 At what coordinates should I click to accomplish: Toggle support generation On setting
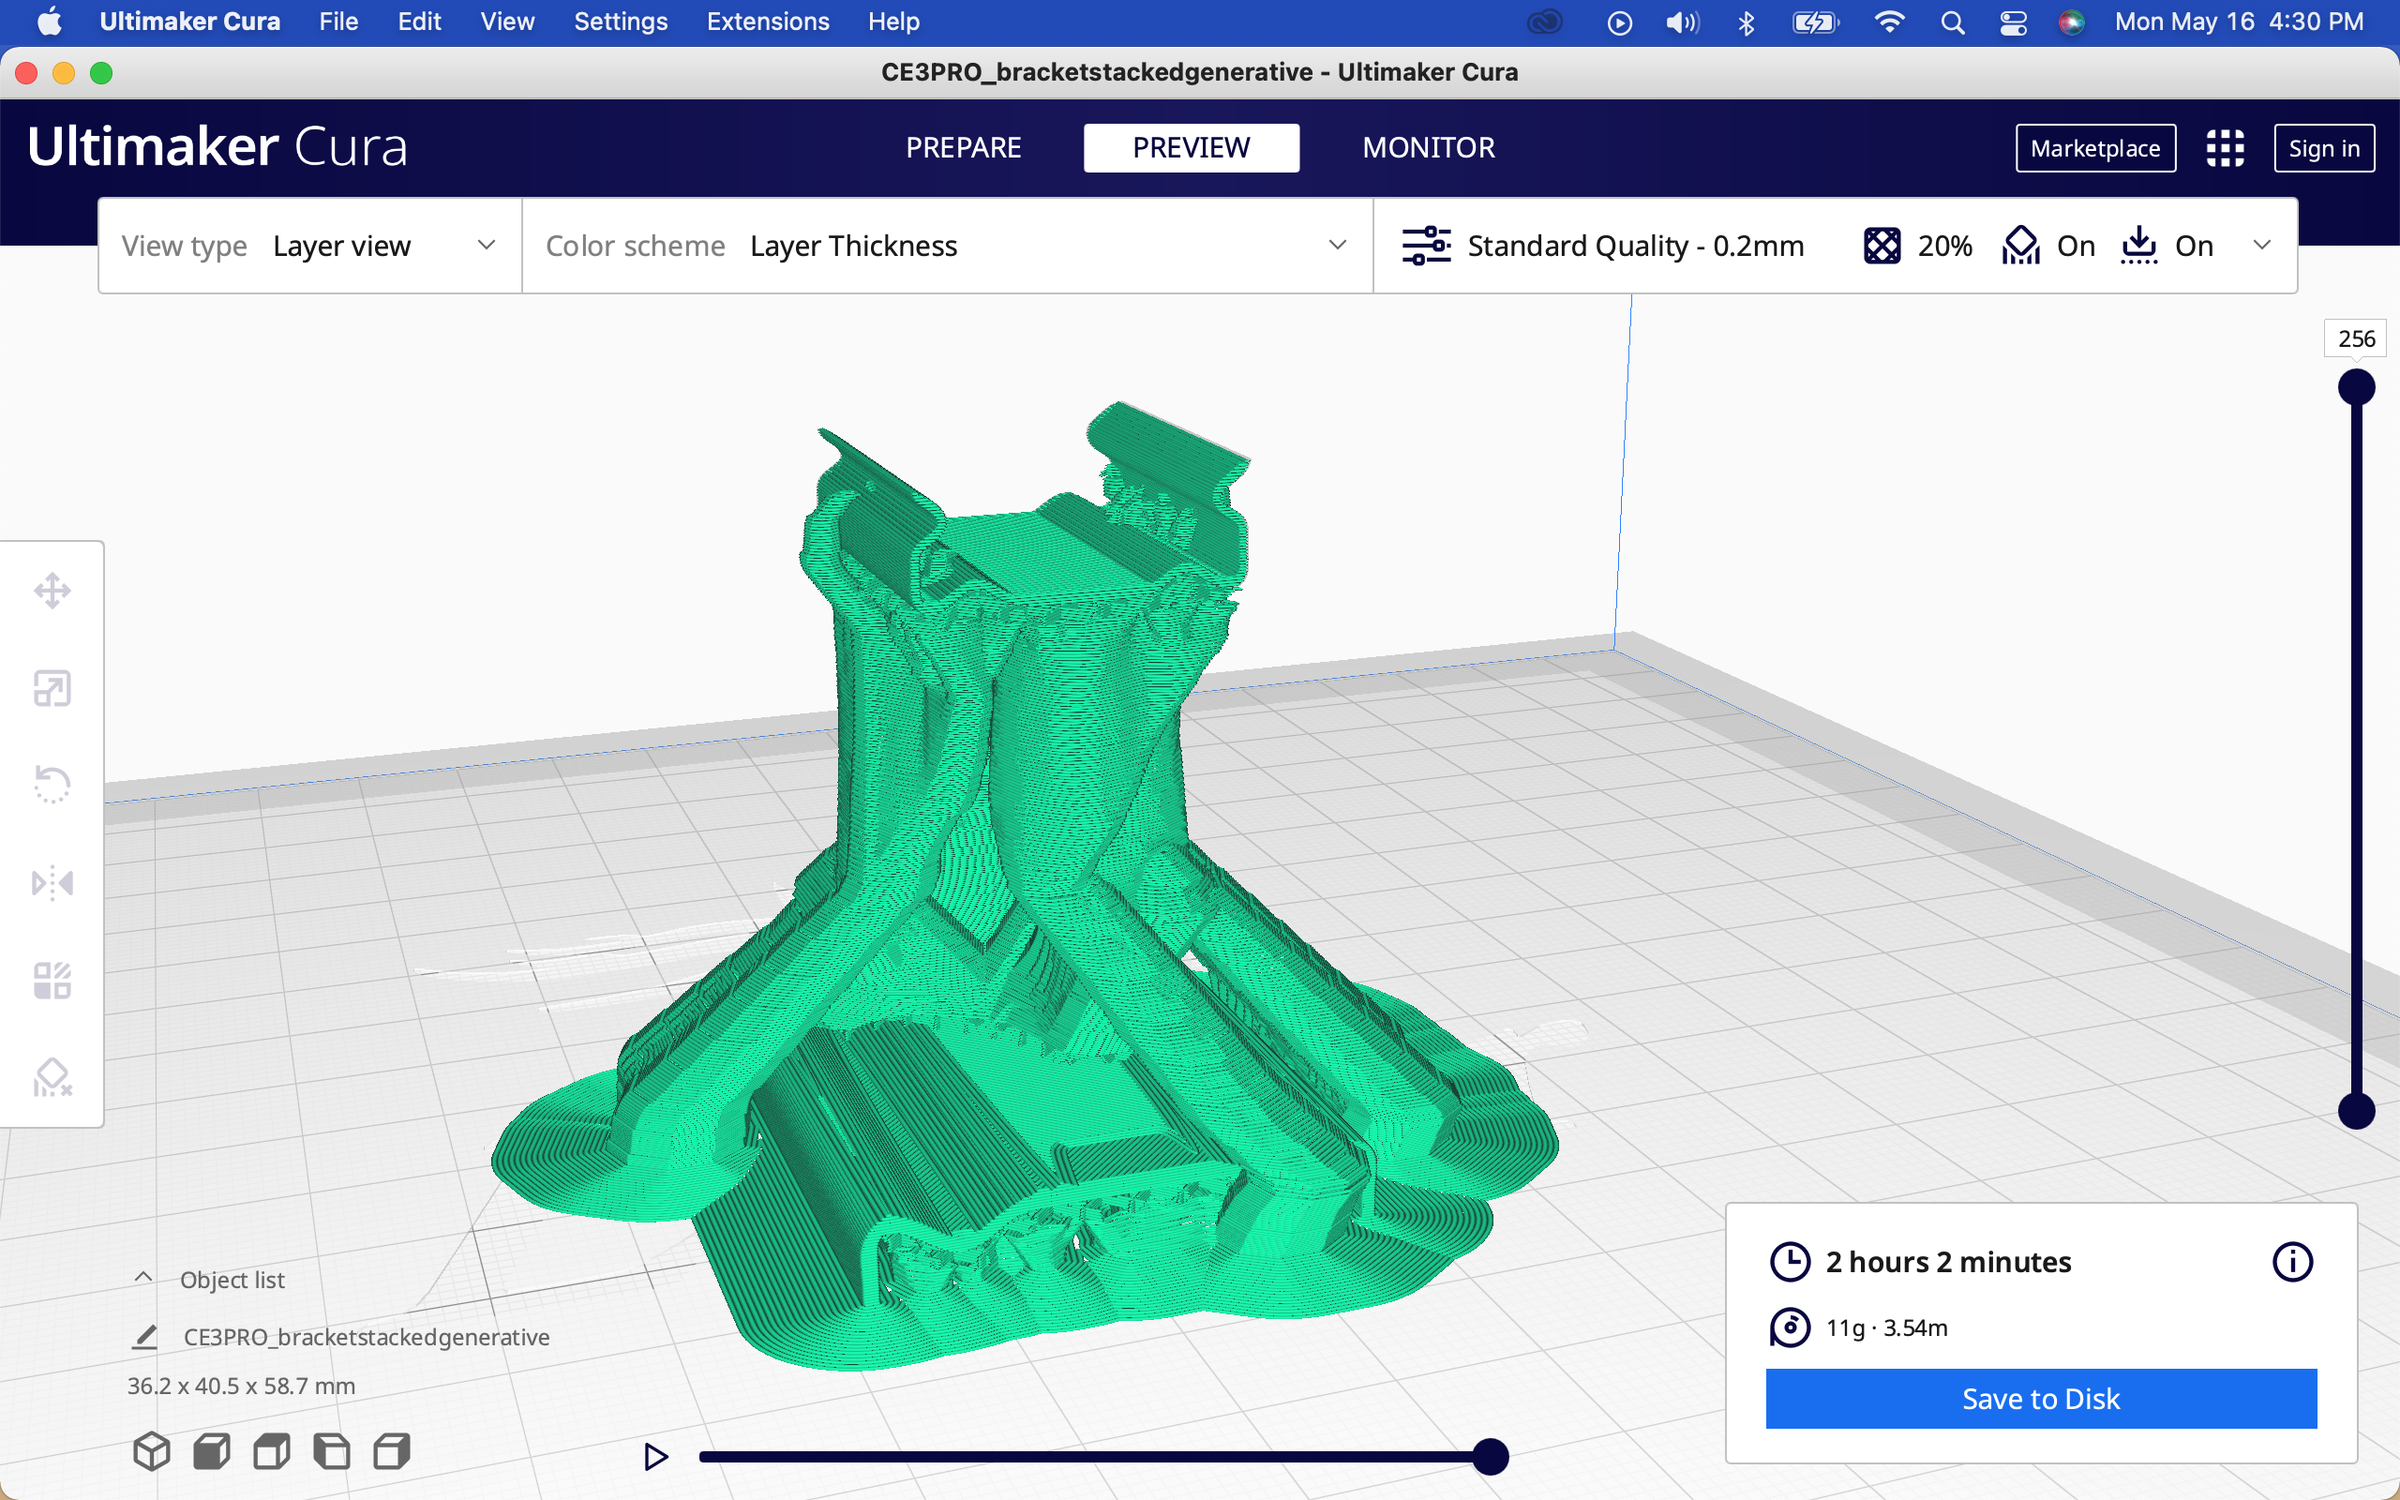(x=2048, y=245)
